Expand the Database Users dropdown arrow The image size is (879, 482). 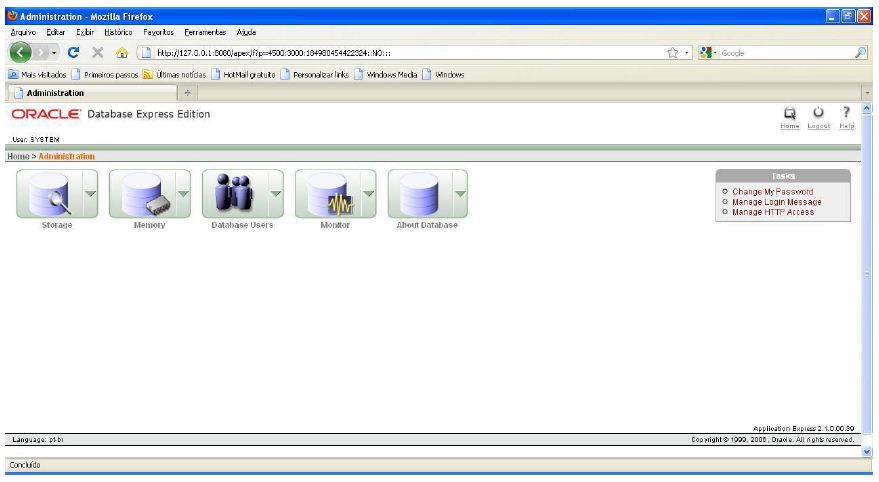point(276,194)
